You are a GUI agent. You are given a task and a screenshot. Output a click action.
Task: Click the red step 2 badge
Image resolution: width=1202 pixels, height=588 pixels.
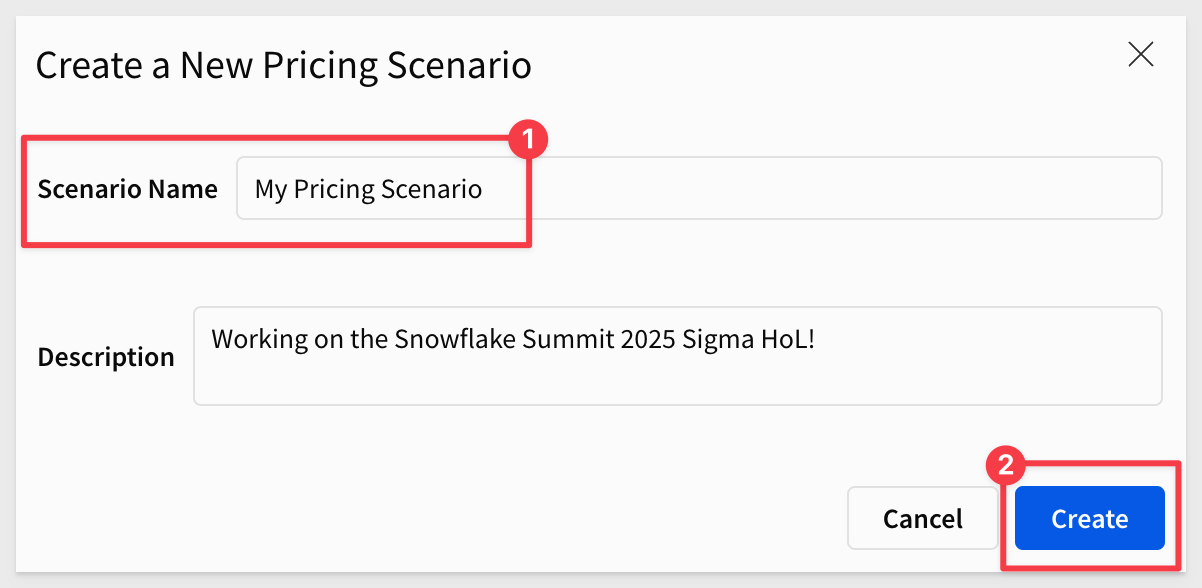click(x=1006, y=465)
